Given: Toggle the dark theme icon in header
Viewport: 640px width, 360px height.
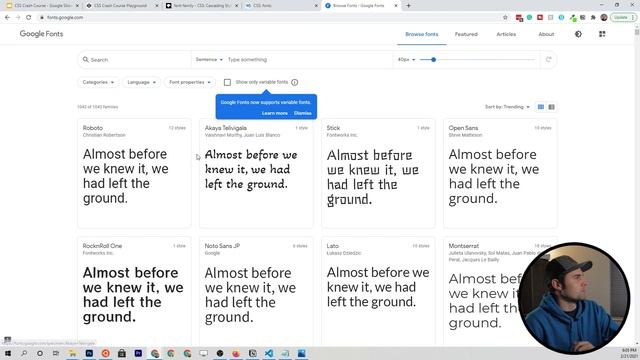Looking at the screenshot, I should point(578,34).
